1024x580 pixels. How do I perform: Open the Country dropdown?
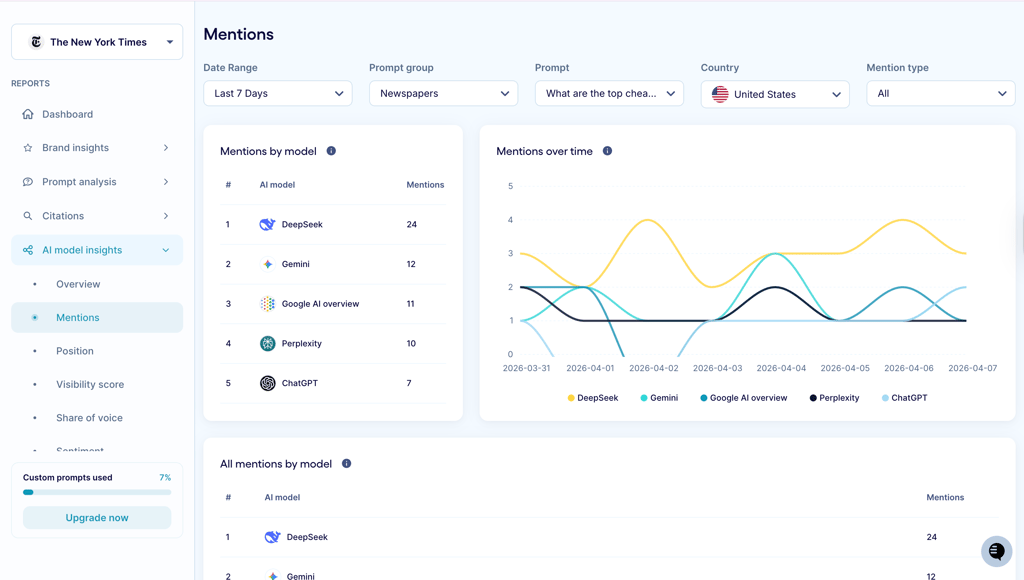(x=775, y=94)
